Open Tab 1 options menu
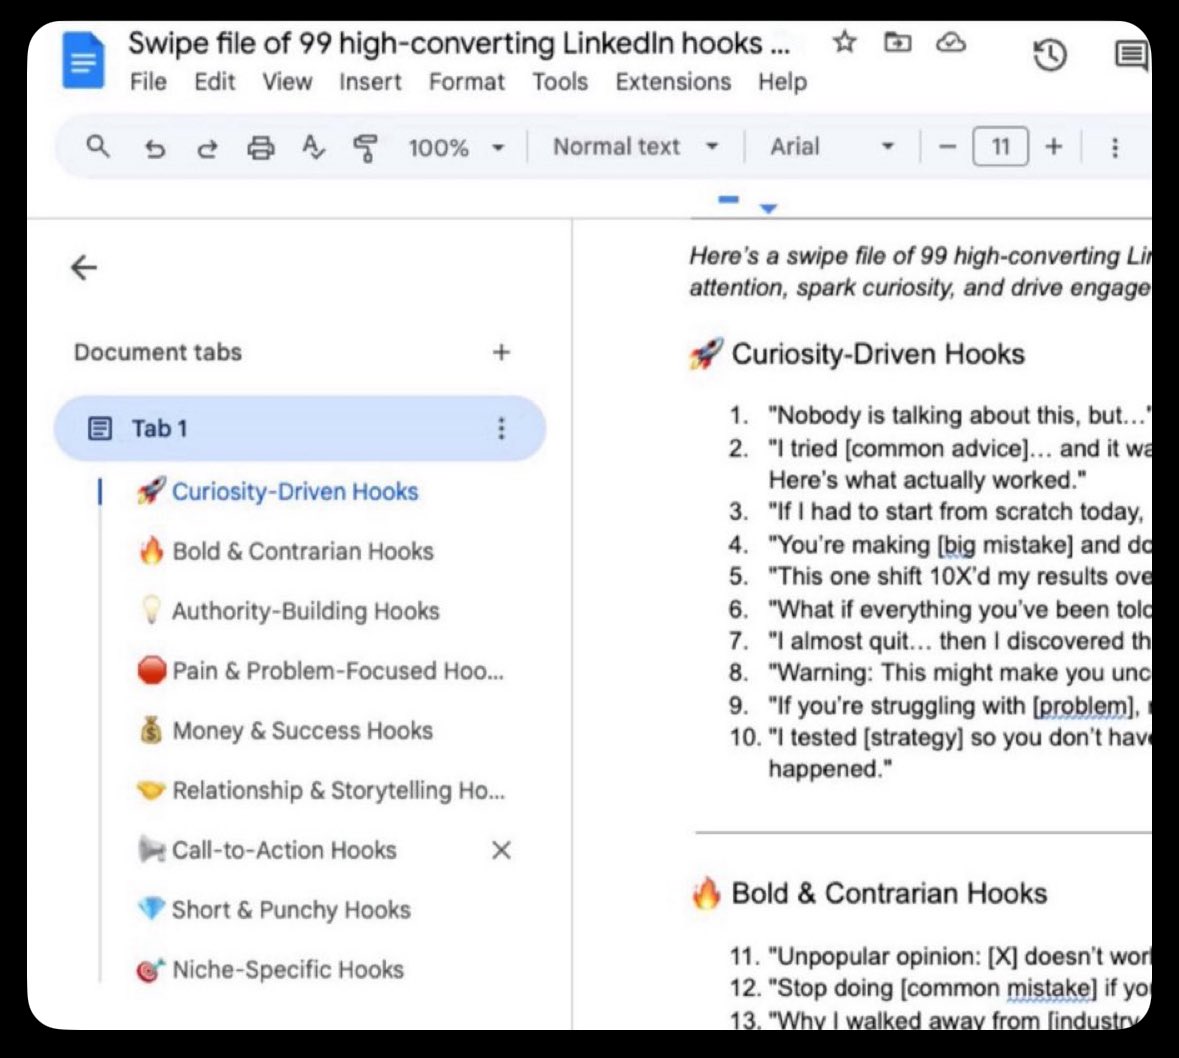This screenshot has height=1058, width=1179. click(x=502, y=428)
